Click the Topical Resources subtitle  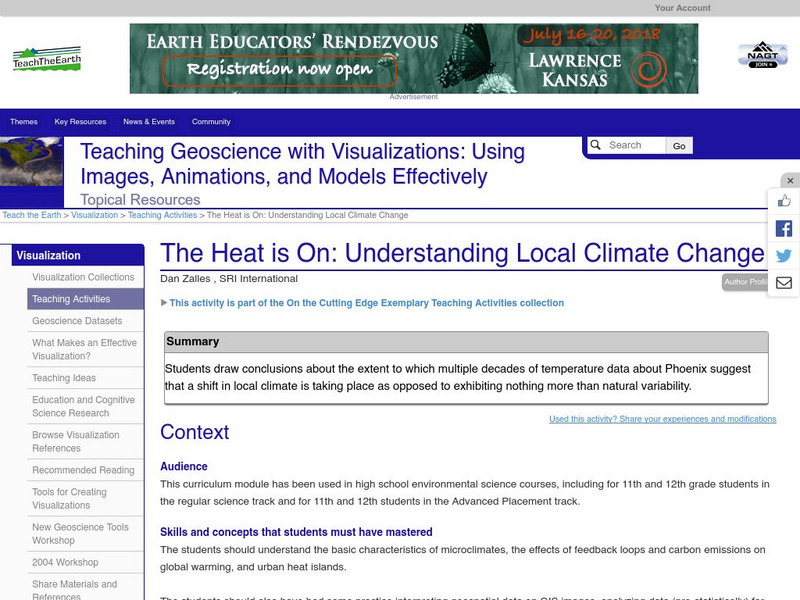[x=140, y=199]
